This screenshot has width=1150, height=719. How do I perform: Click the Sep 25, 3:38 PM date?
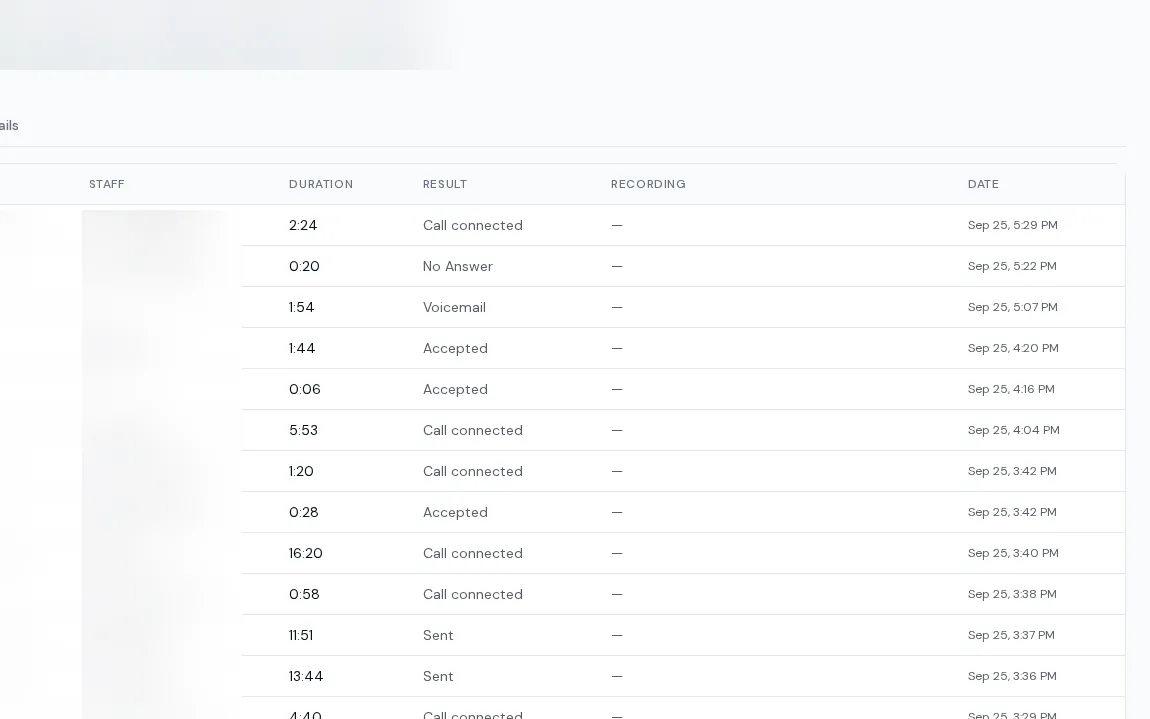click(x=1012, y=595)
